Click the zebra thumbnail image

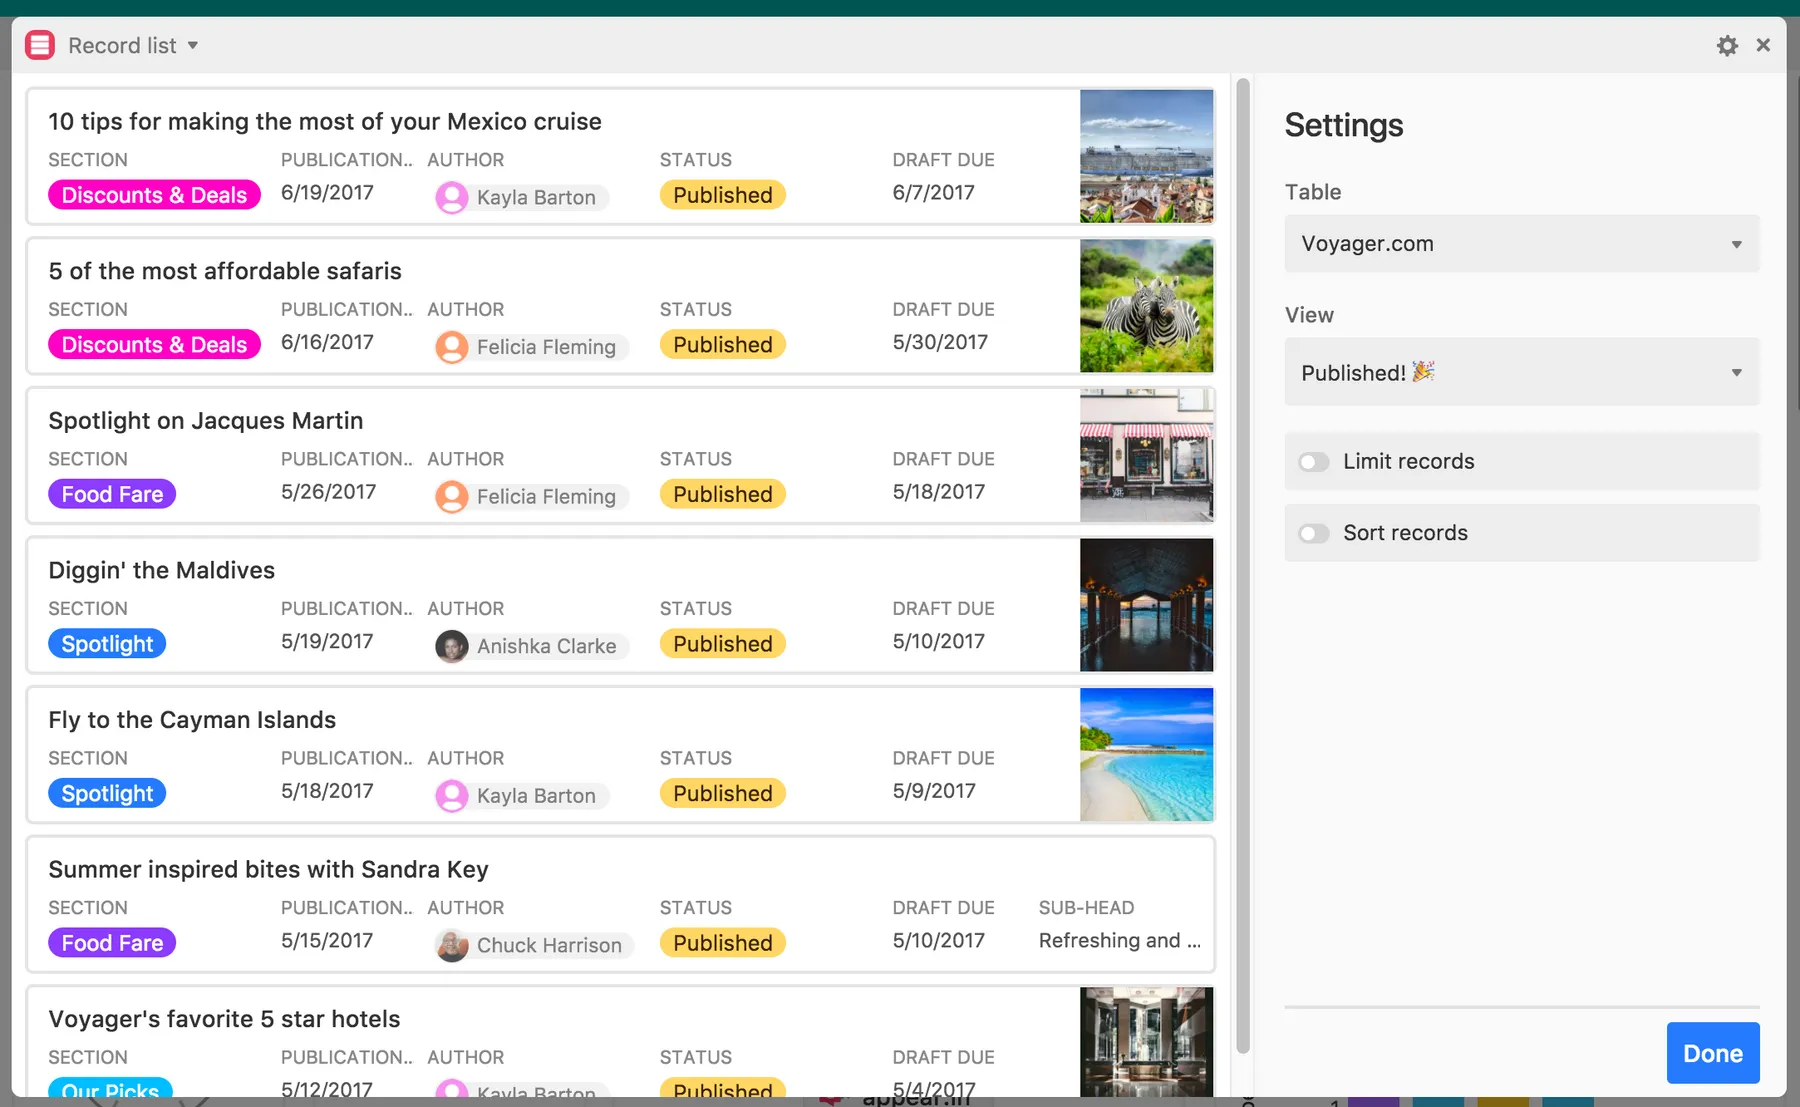pyautogui.click(x=1146, y=306)
